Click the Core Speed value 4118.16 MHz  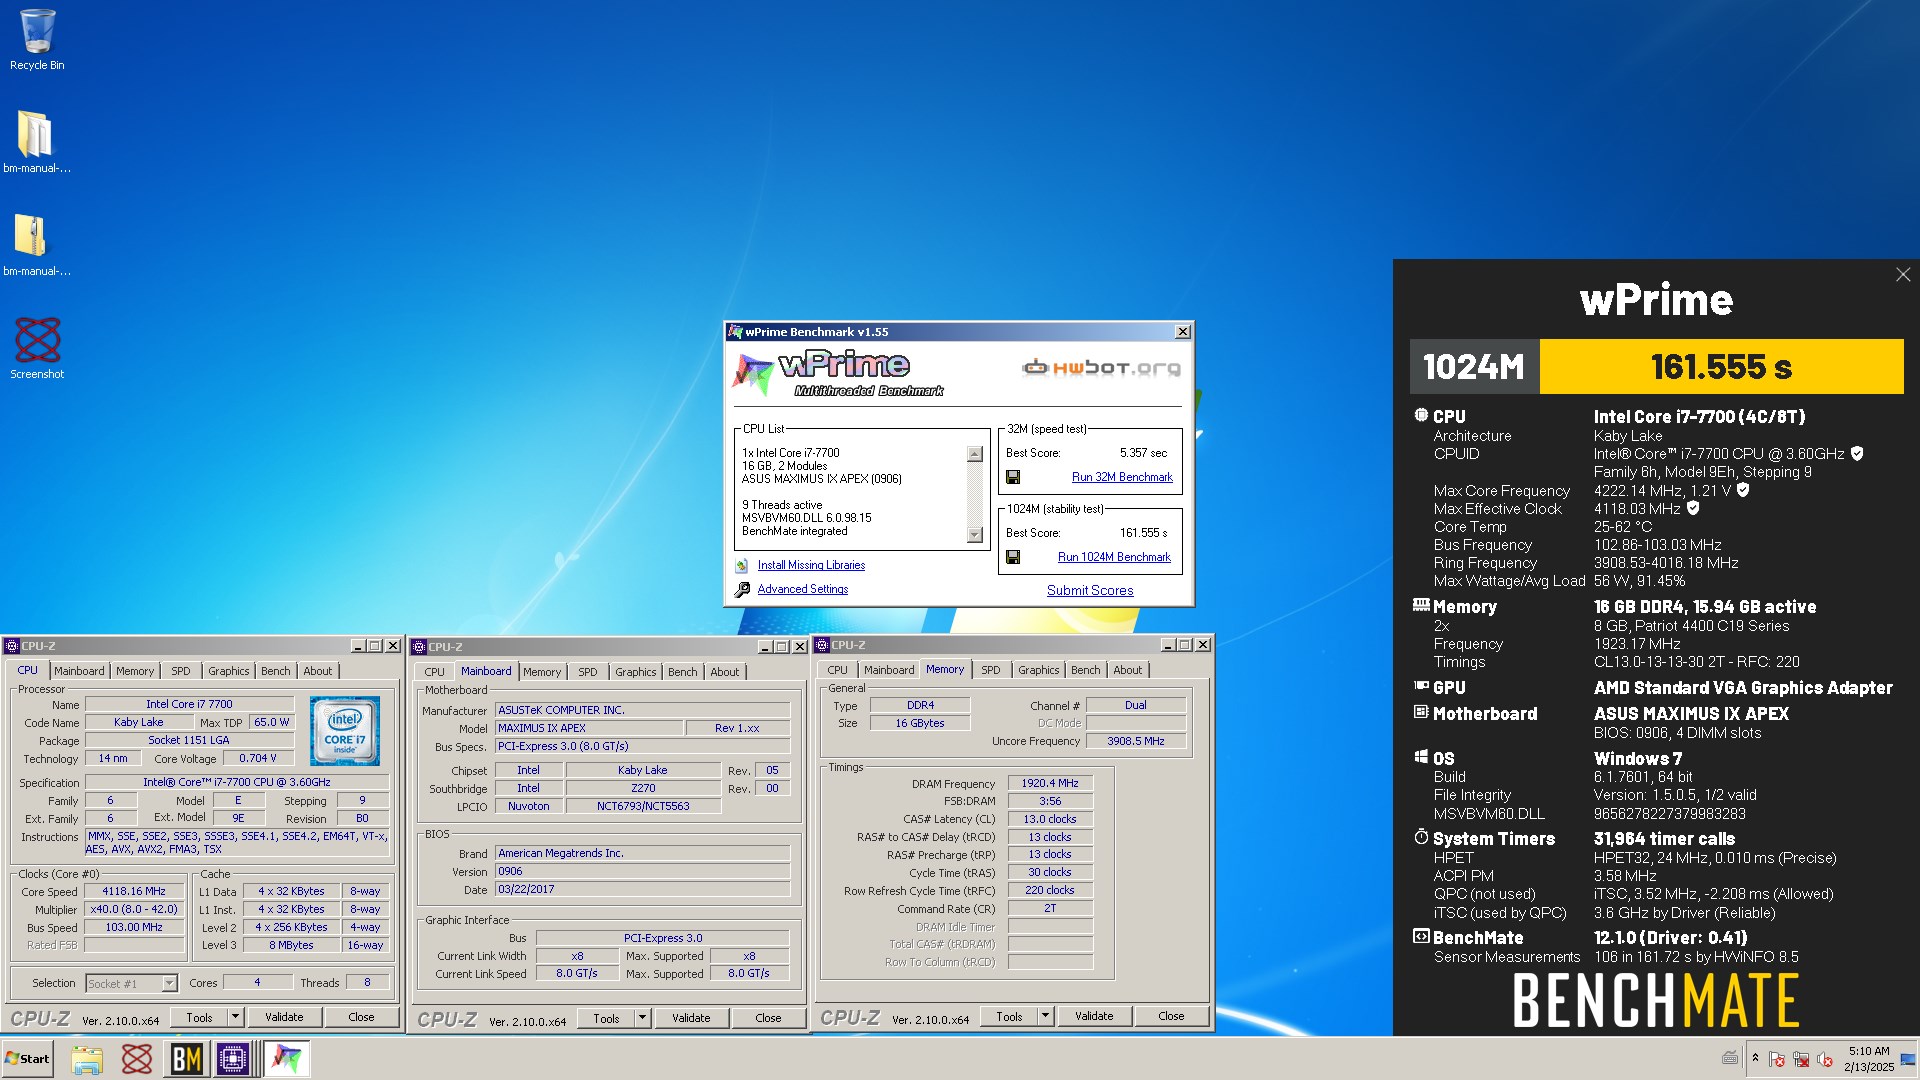pos(134,891)
